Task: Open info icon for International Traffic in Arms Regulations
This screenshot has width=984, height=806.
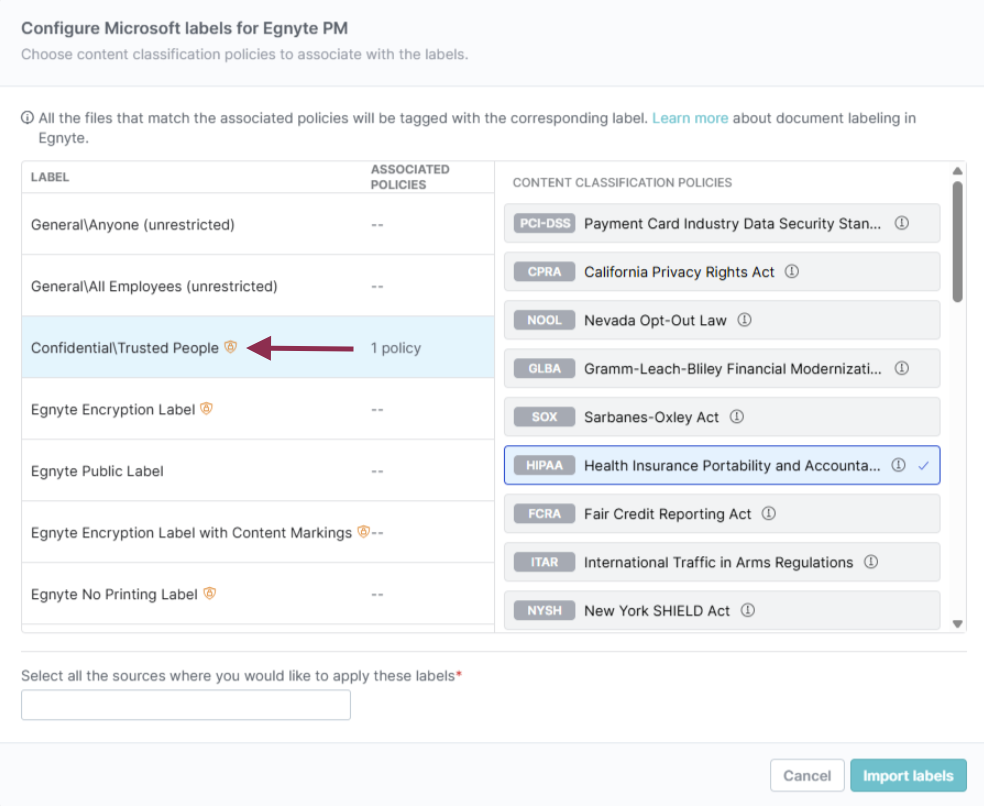Action: click(871, 562)
